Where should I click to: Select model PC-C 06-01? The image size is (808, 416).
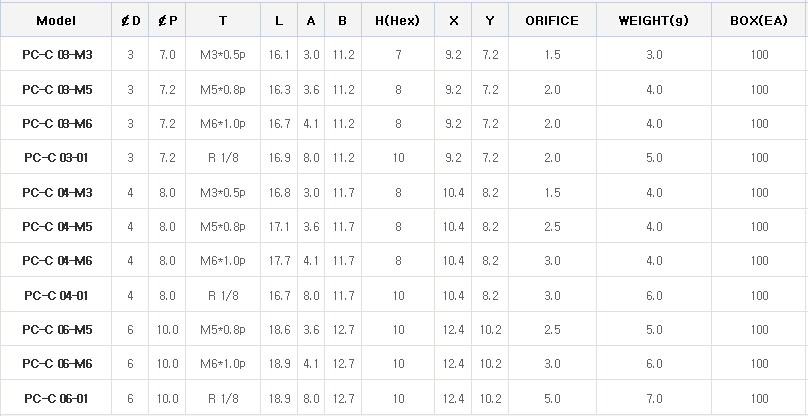click(57, 398)
